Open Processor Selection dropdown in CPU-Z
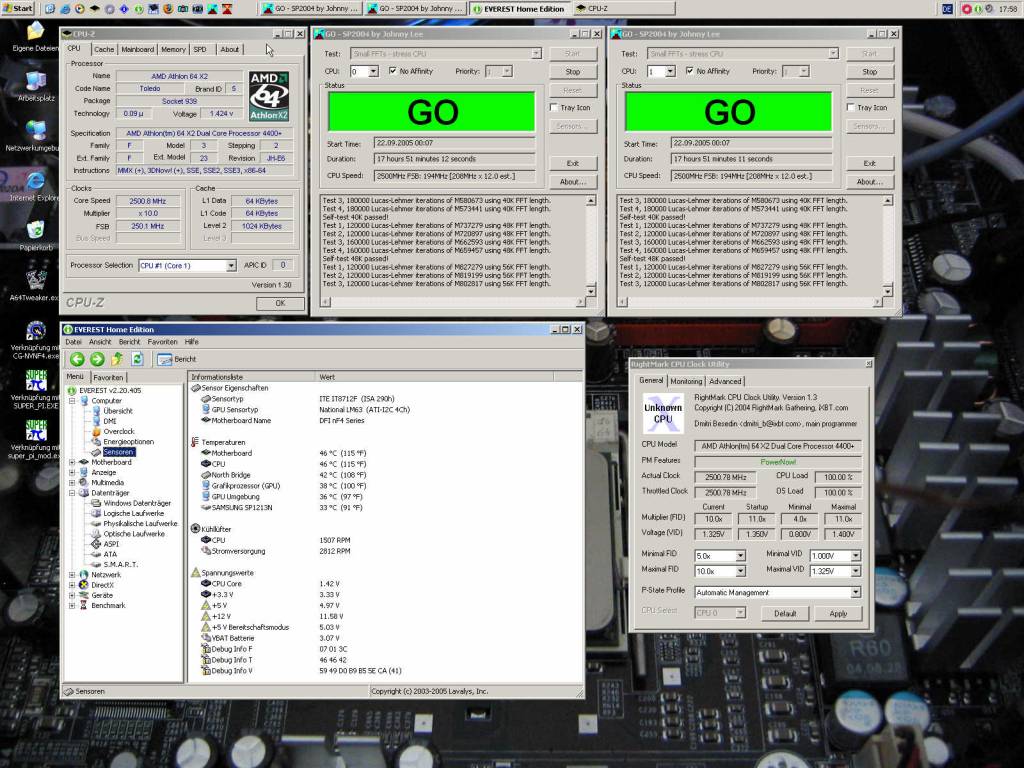 coord(231,265)
